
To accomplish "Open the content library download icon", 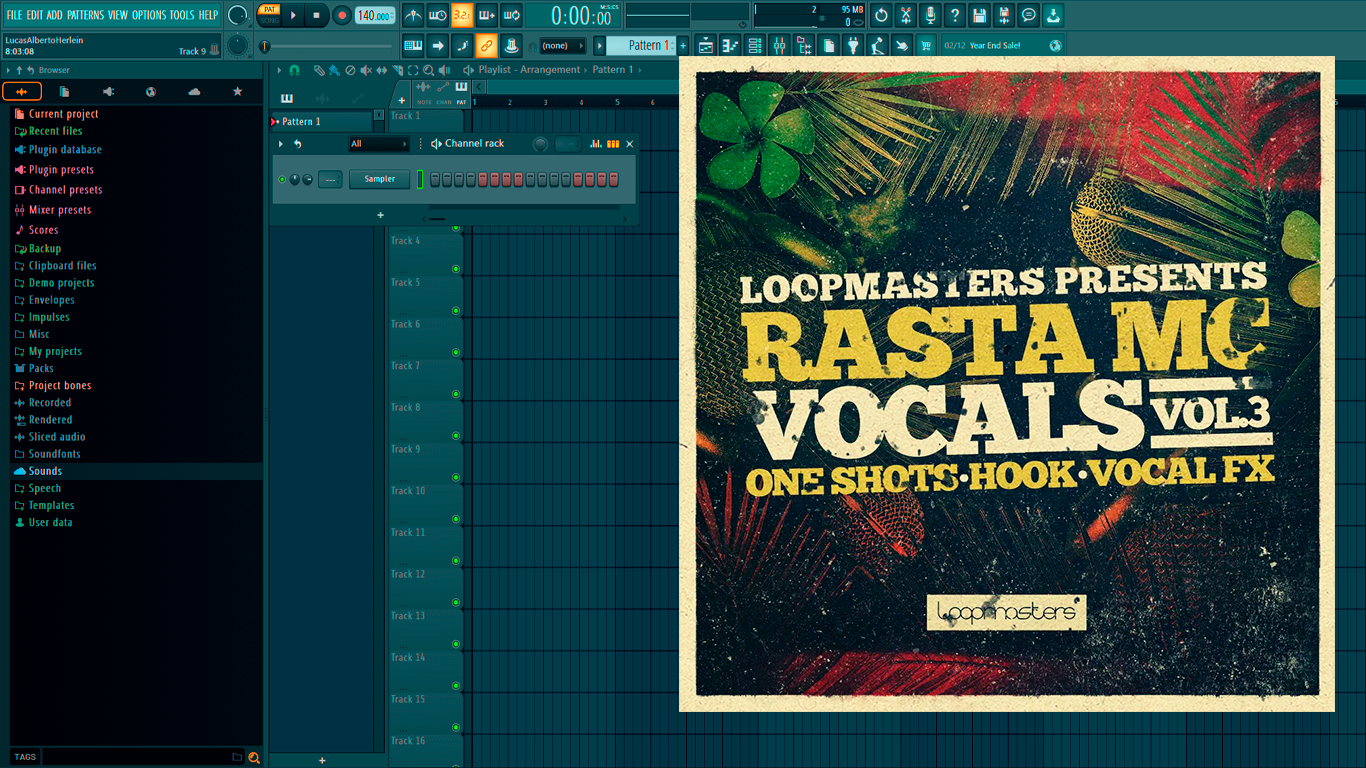I will [1053, 15].
